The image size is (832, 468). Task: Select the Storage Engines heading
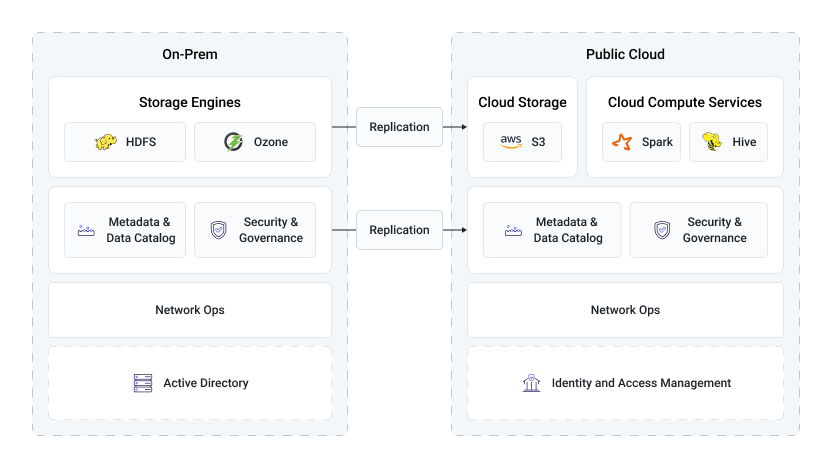[x=190, y=102]
